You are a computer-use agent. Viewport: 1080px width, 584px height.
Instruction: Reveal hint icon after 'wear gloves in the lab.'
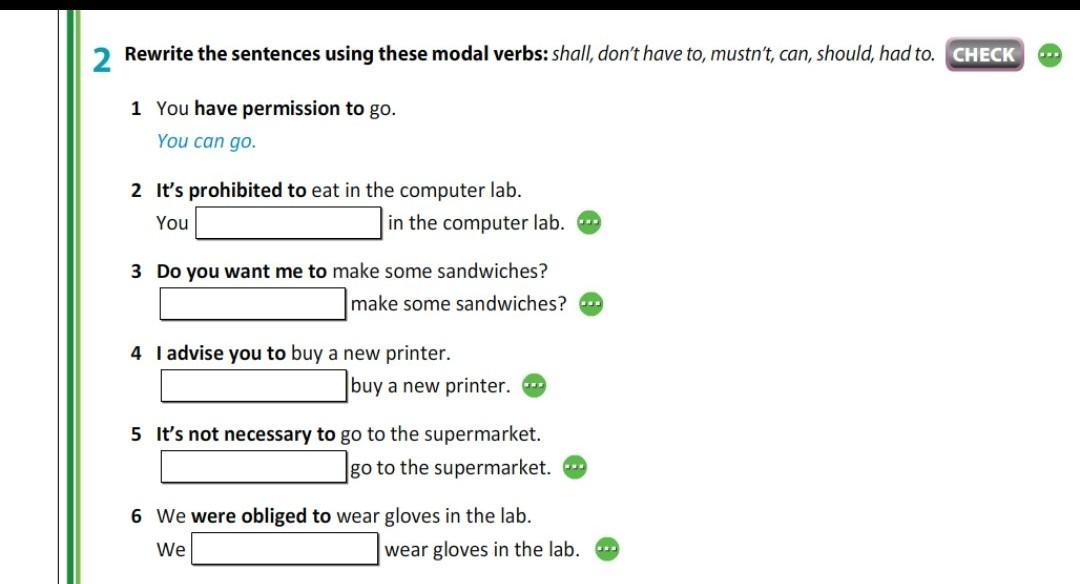tap(607, 549)
